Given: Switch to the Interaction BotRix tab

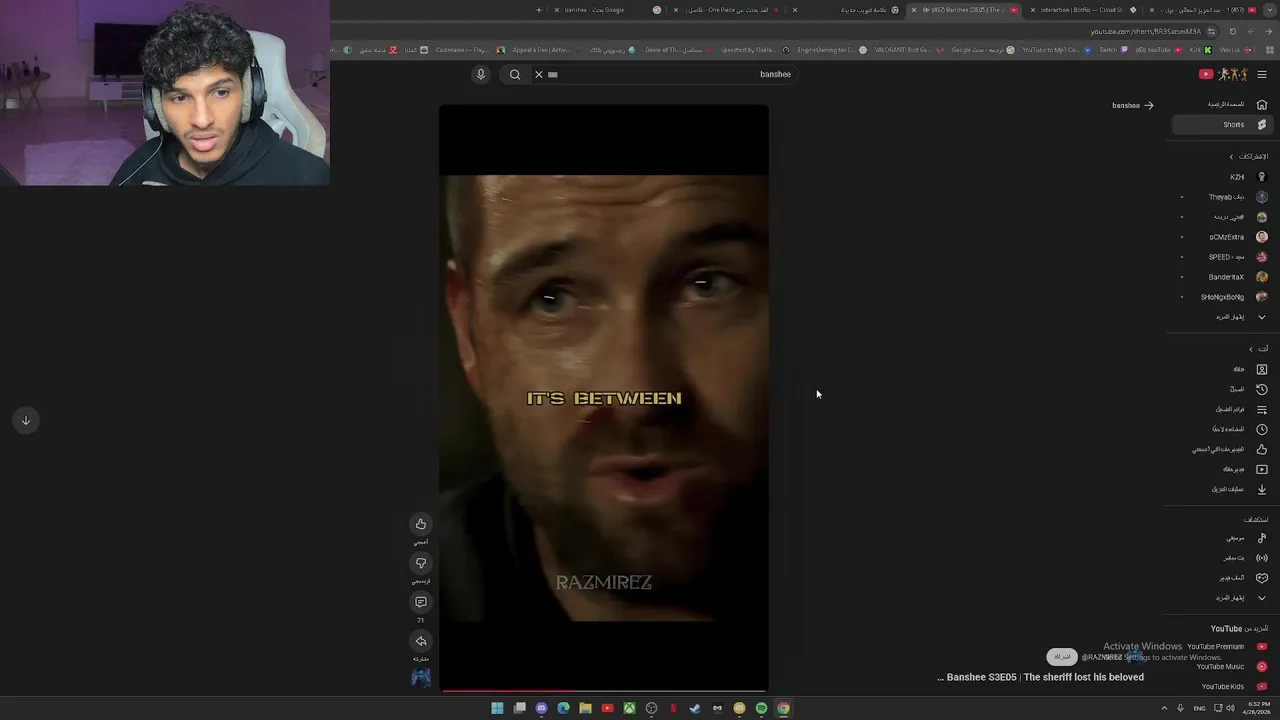Looking at the screenshot, I should click(1083, 10).
